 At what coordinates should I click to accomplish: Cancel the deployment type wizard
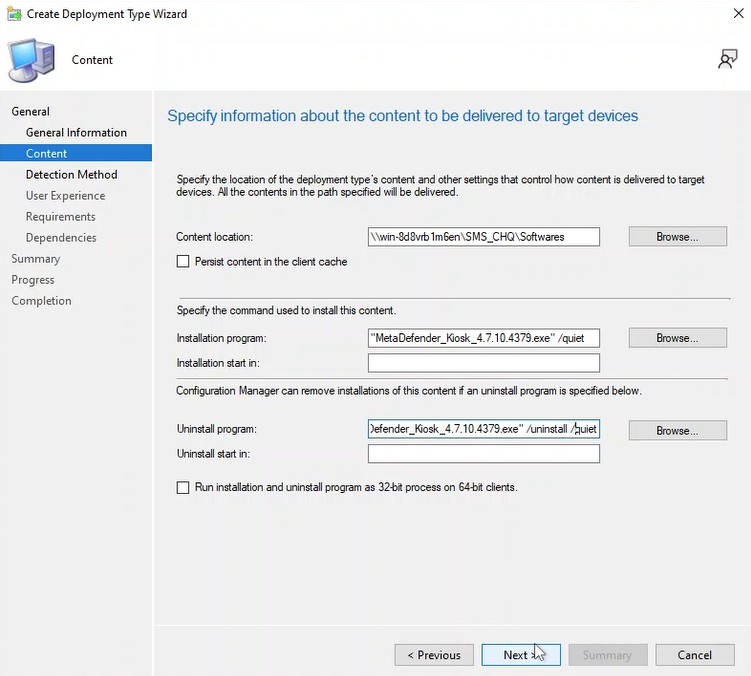point(694,655)
